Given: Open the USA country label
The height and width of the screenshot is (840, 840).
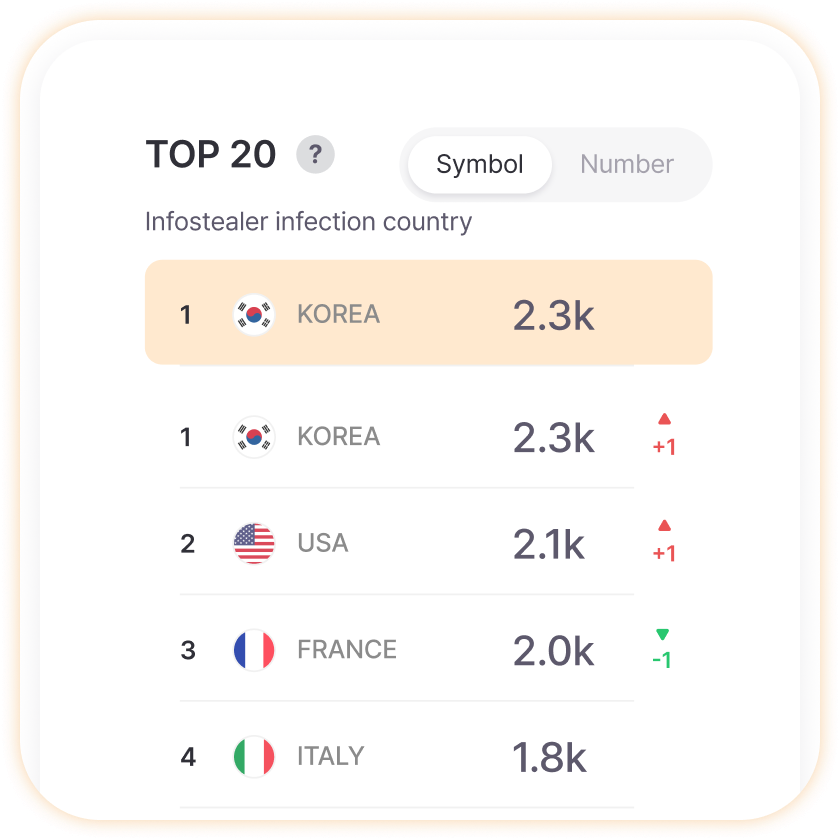Looking at the screenshot, I should [x=323, y=543].
